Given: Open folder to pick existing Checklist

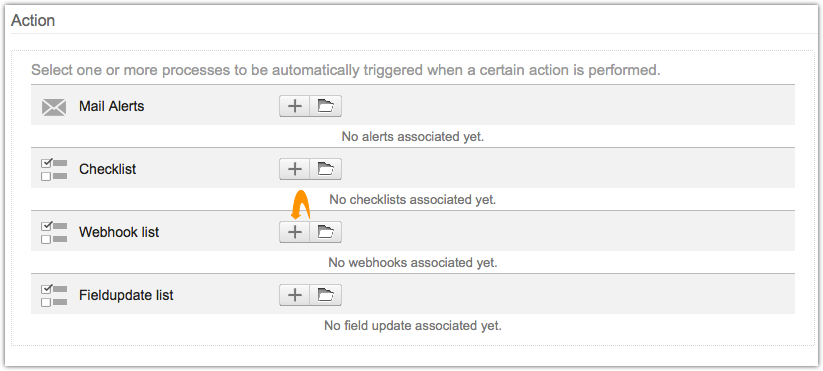Looking at the screenshot, I should tap(326, 169).
